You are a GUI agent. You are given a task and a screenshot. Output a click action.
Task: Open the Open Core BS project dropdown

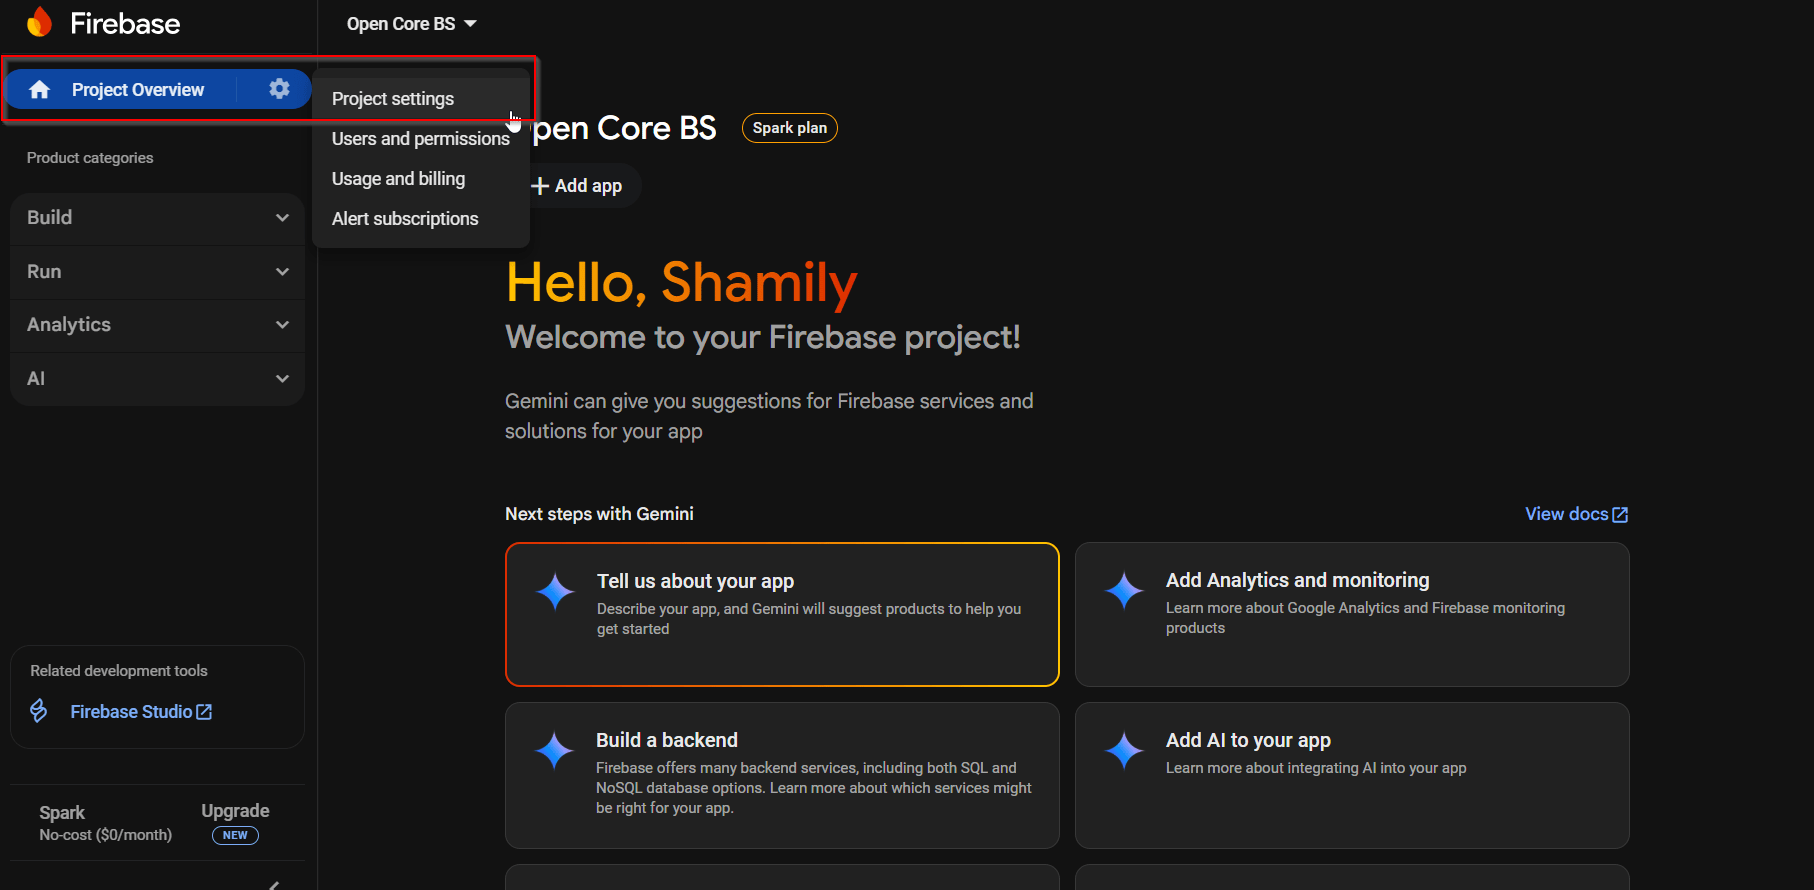pos(411,24)
